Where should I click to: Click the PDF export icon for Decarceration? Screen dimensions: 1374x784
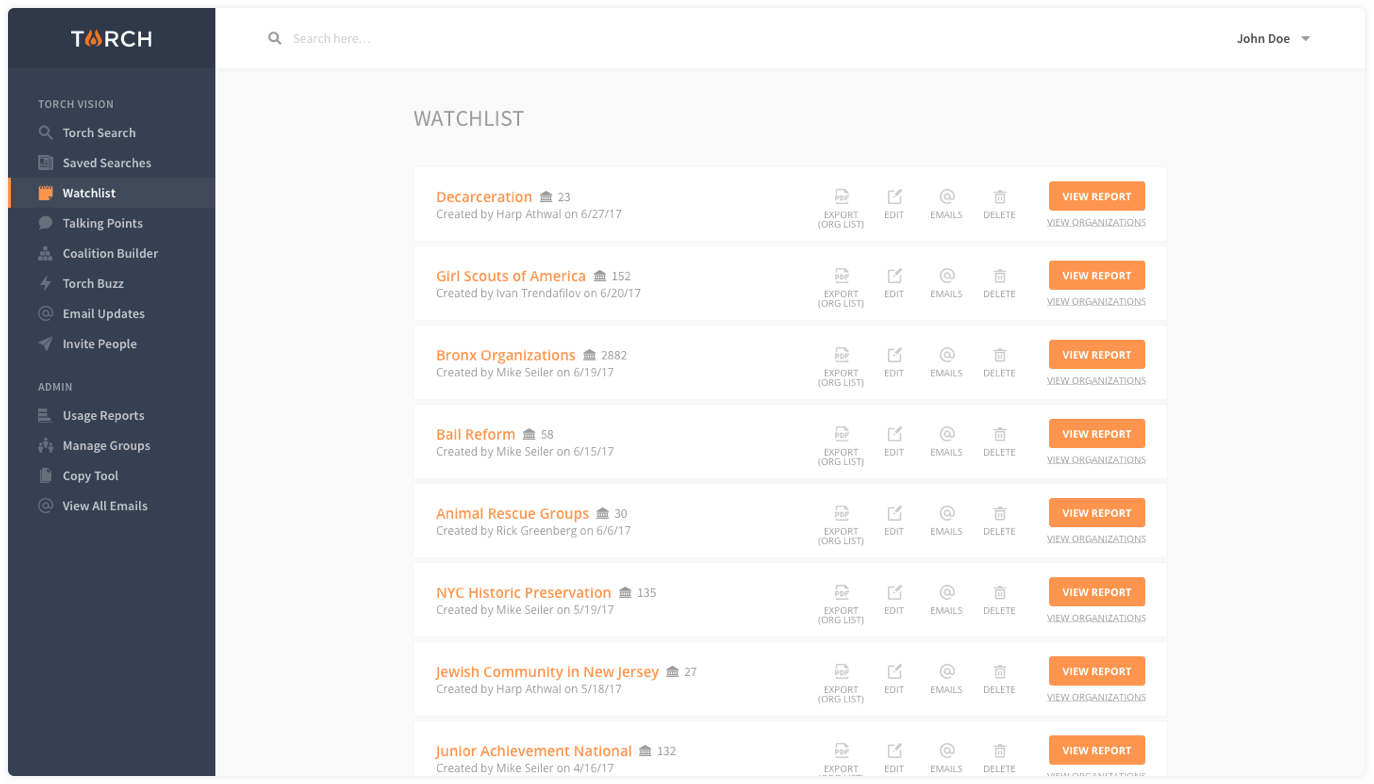coord(841,197)
